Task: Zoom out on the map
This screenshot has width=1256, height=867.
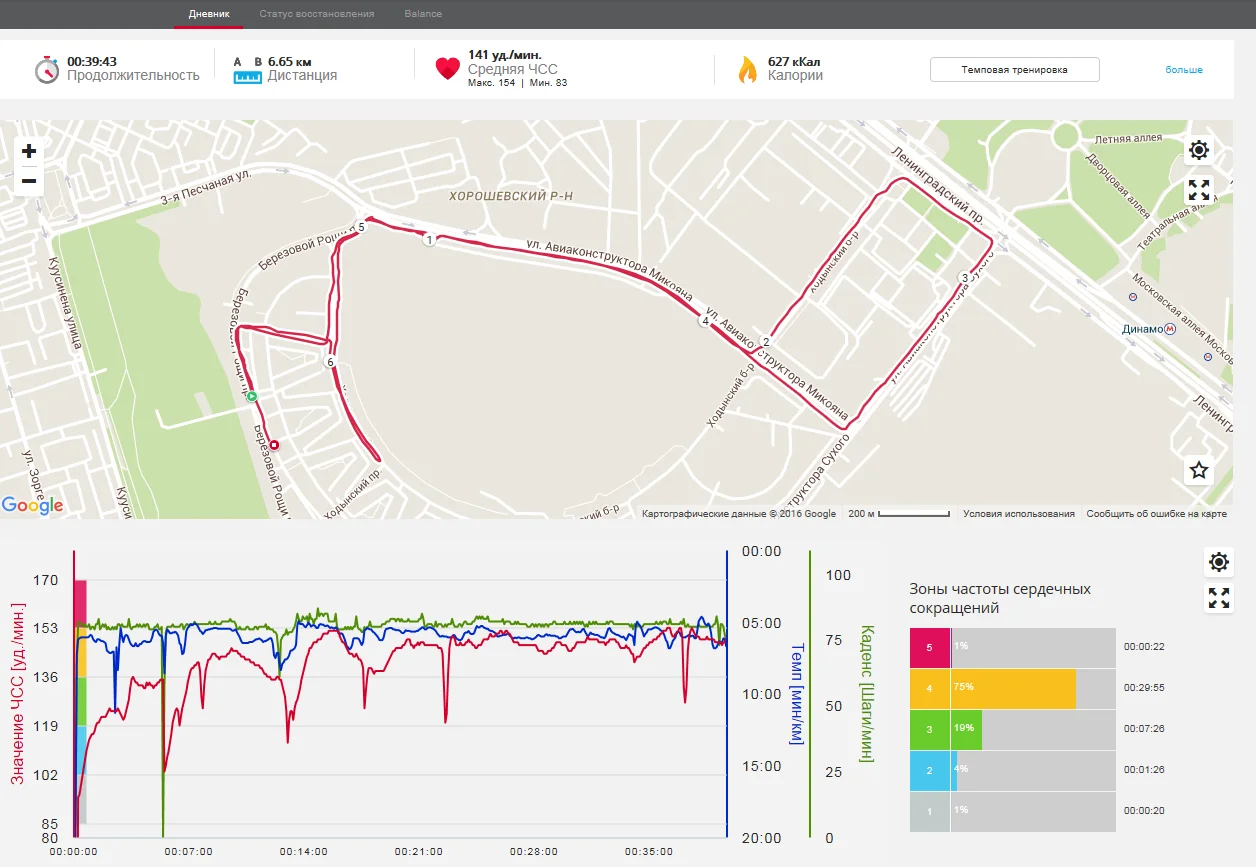Action: tap(29, 181)
